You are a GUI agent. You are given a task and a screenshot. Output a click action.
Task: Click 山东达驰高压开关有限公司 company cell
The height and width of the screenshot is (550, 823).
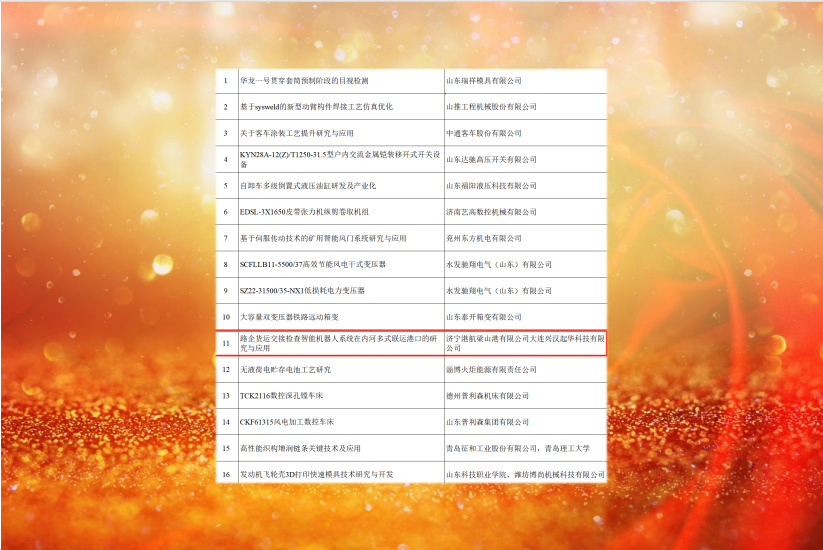[x=491, y=159]
